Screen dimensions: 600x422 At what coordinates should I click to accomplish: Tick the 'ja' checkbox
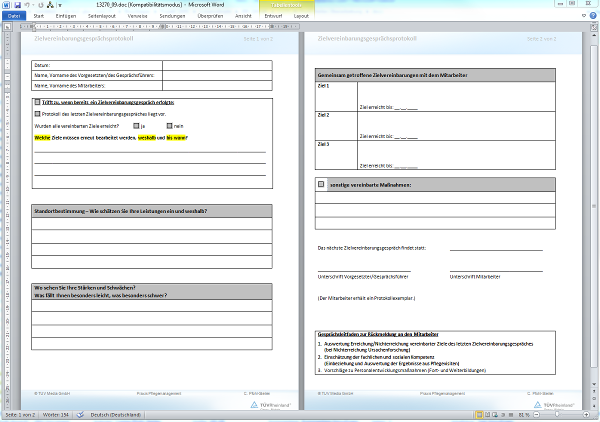[135, 126]
